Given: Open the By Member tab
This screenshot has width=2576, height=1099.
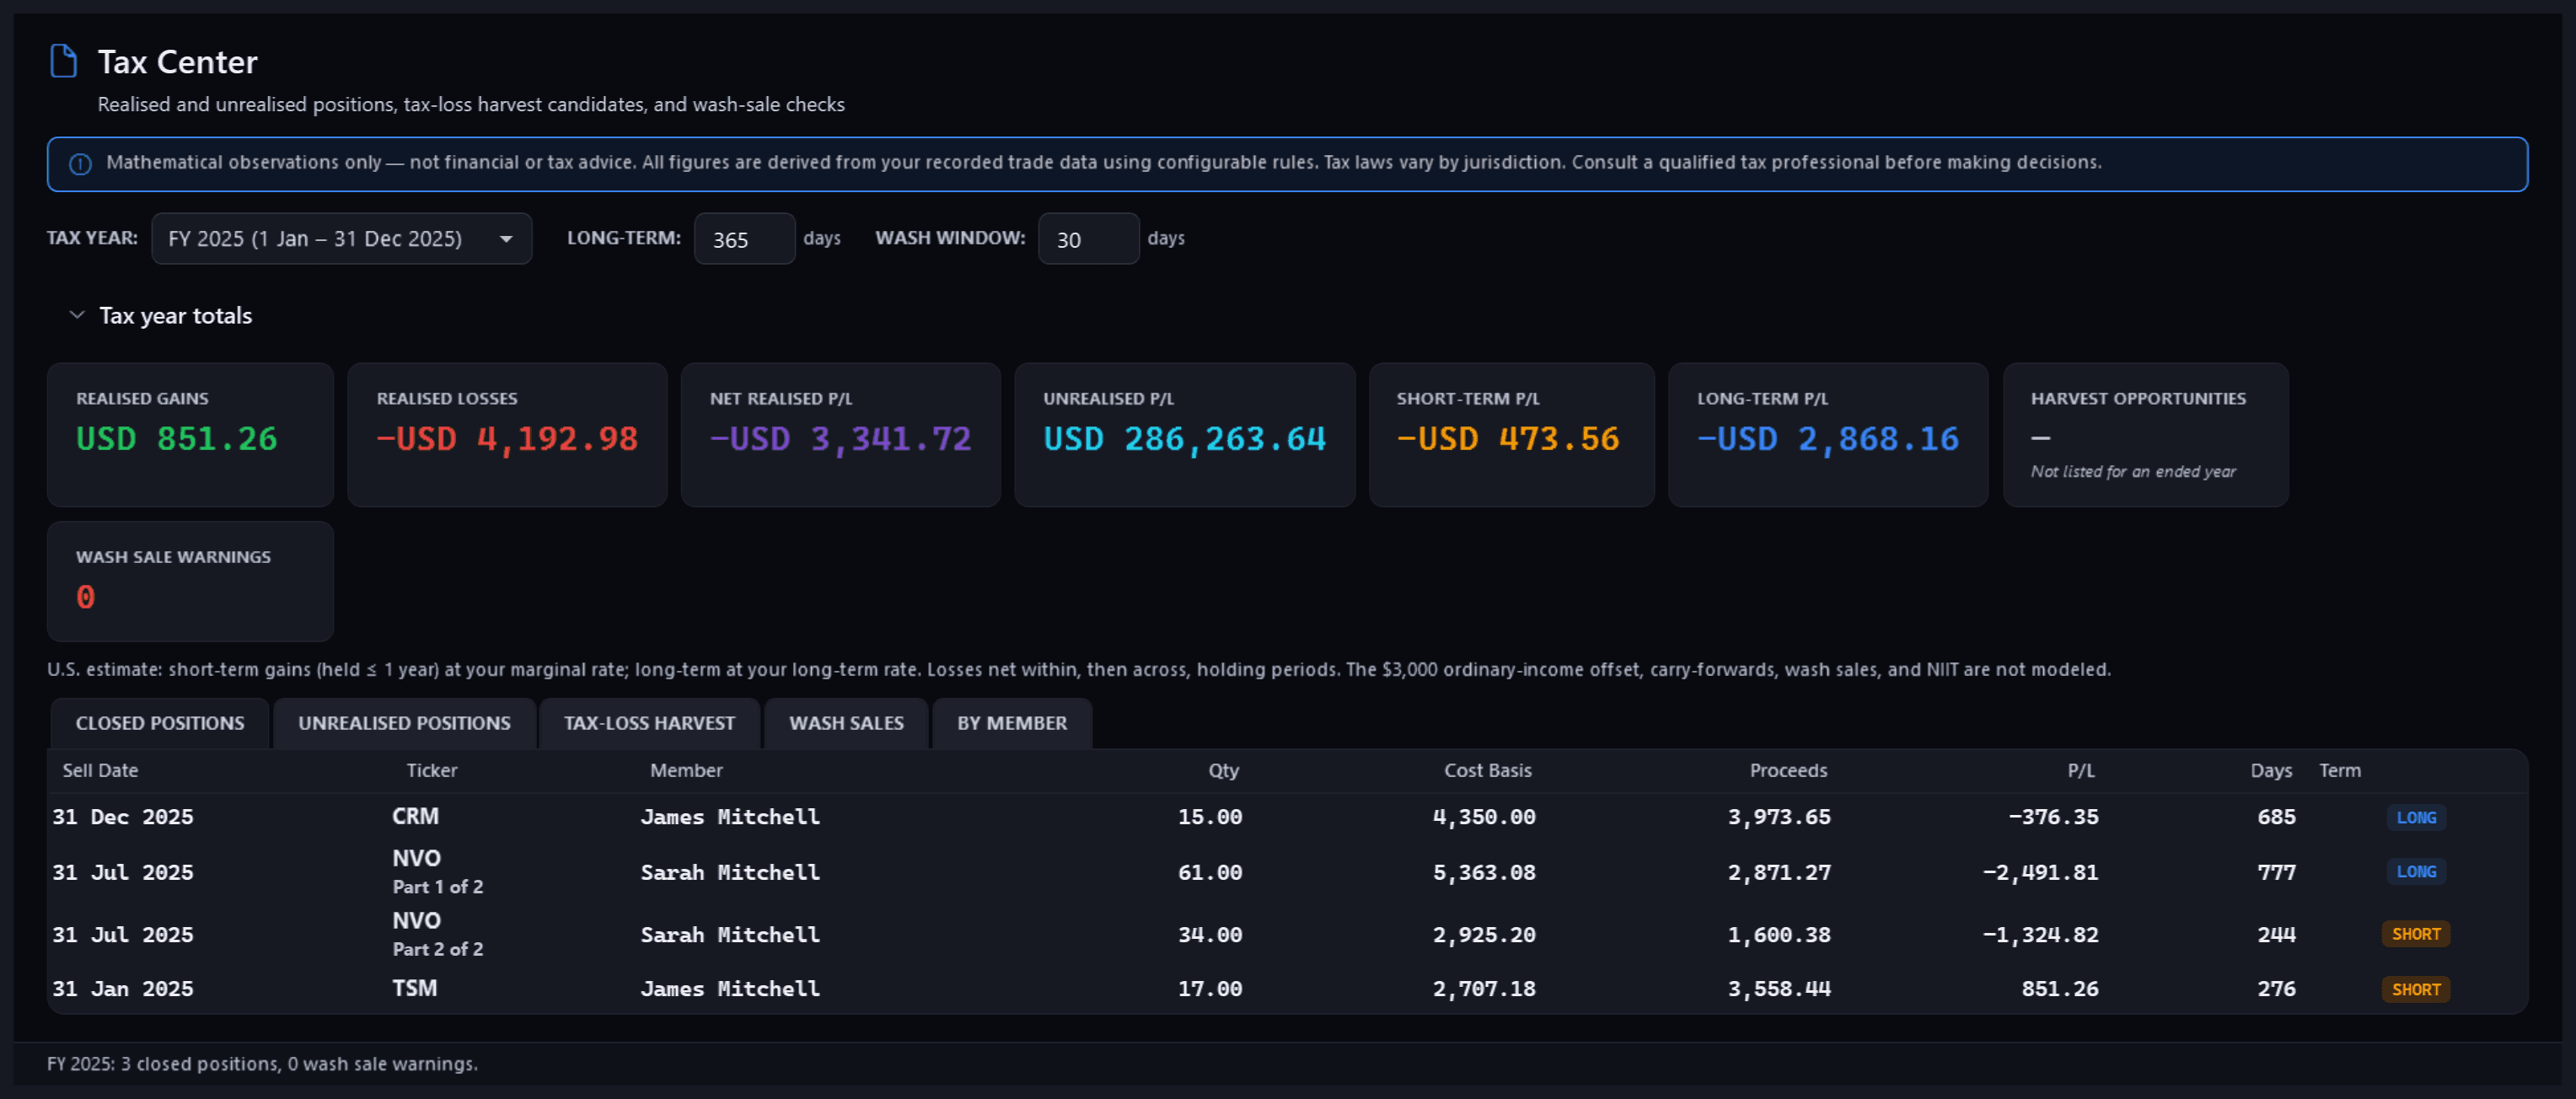Looking at the screenshot, I should coord(1012,723).
